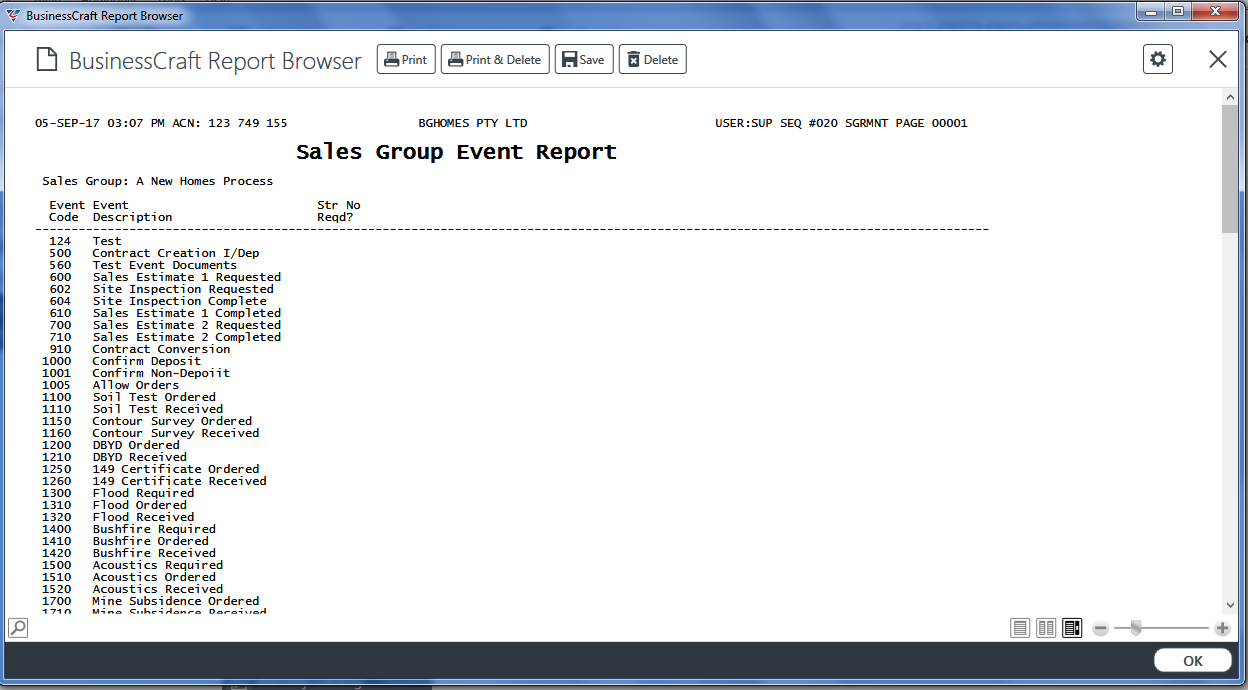Open the report browser settings gear
This screenshot has width=1248, height=690.
click(x=1158, y=60)
